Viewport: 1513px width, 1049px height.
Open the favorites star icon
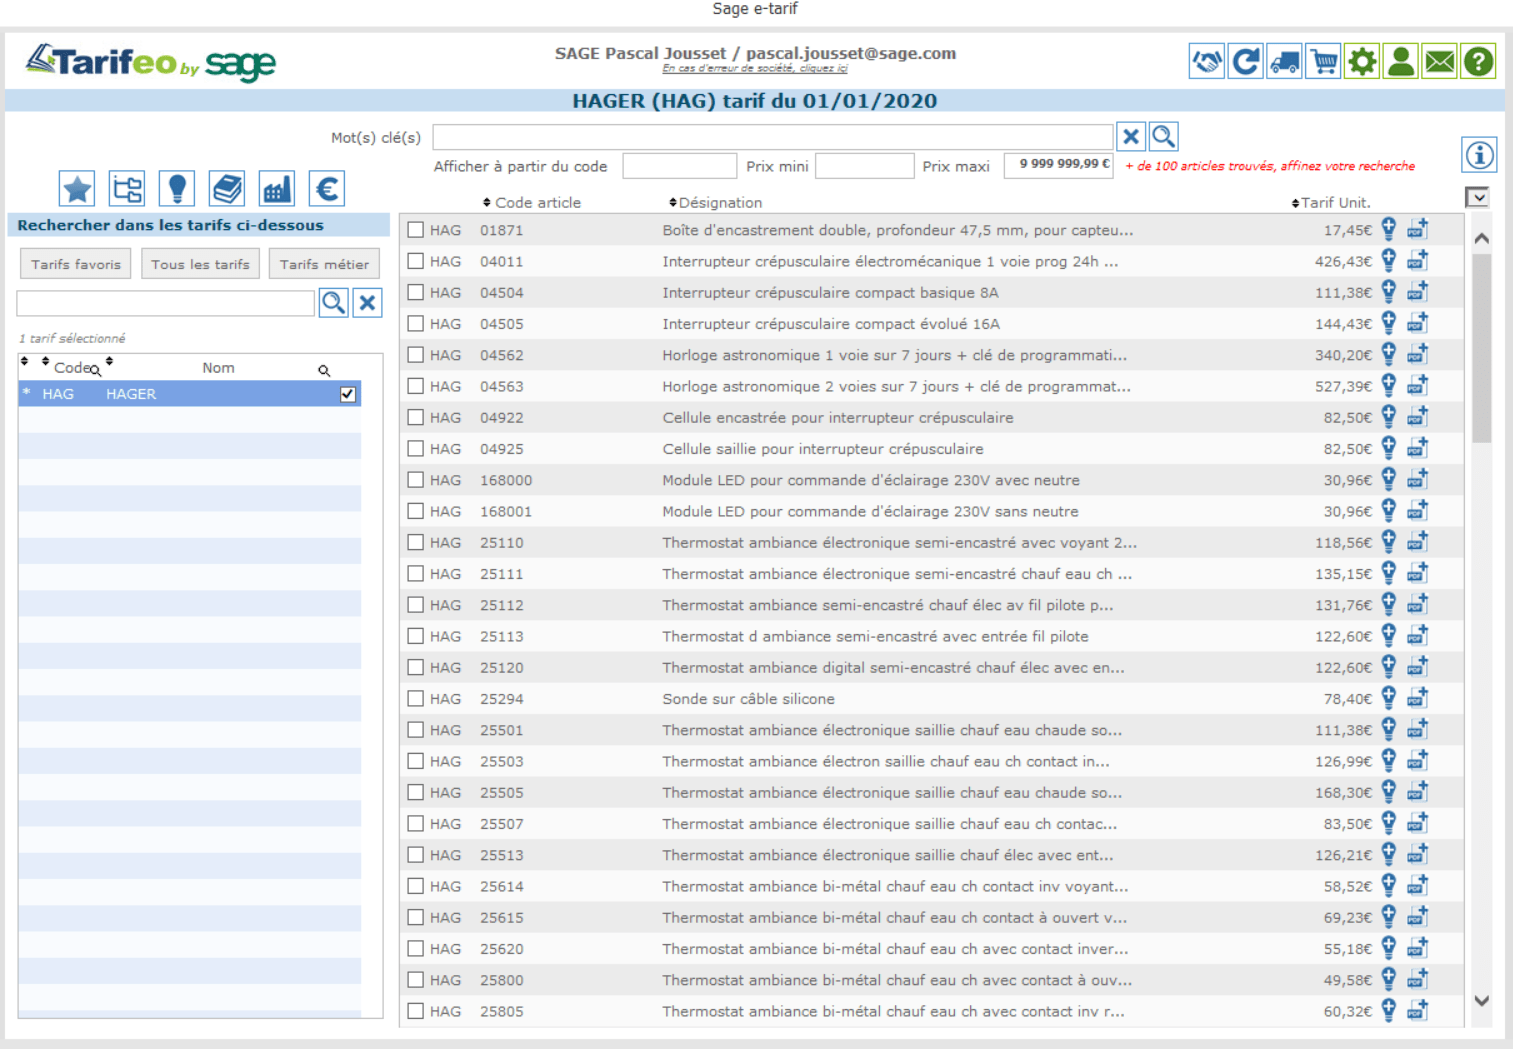coord(76,188)
